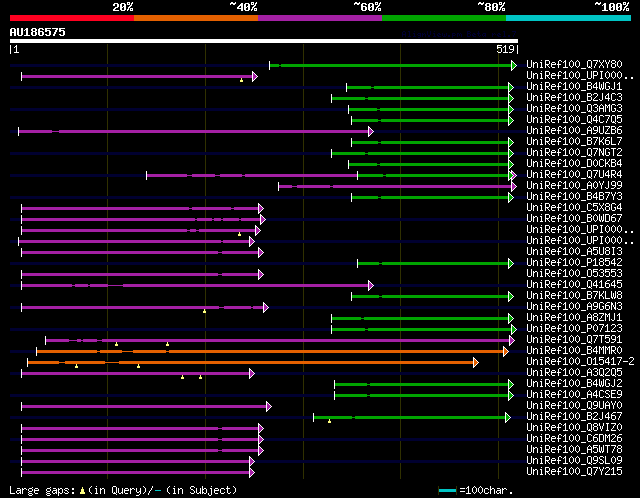
Task: Select the AU186575 query name
Action: point(37,32)
